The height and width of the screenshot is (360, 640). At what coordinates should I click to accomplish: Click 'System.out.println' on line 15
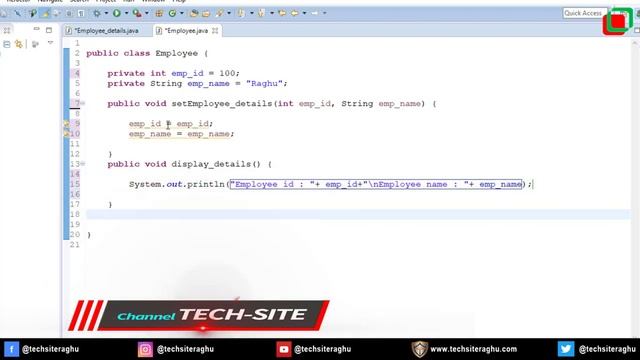click(x=177, y=184)
